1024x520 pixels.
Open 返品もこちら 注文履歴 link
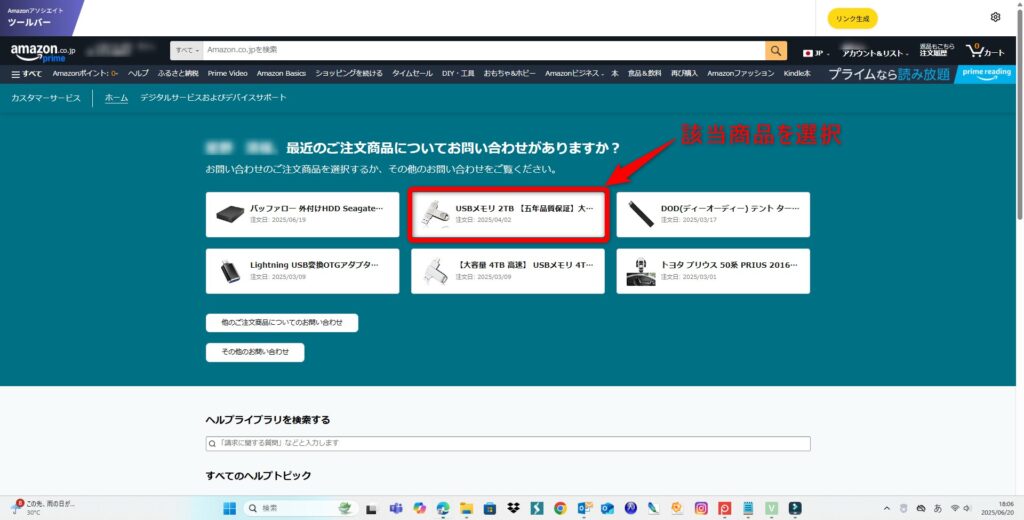pyautogui.click(x=937, y=50)
